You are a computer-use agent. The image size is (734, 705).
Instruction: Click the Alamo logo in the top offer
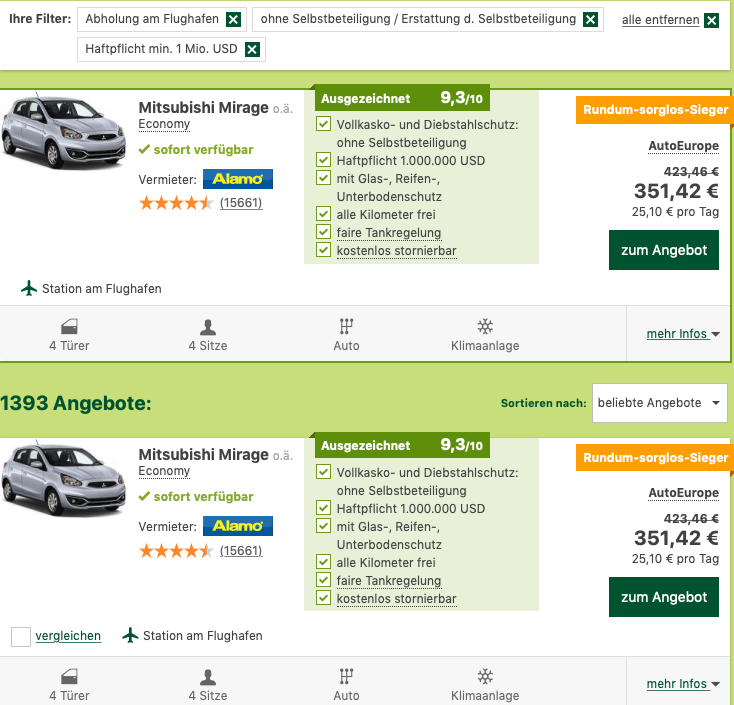(238, 179)
